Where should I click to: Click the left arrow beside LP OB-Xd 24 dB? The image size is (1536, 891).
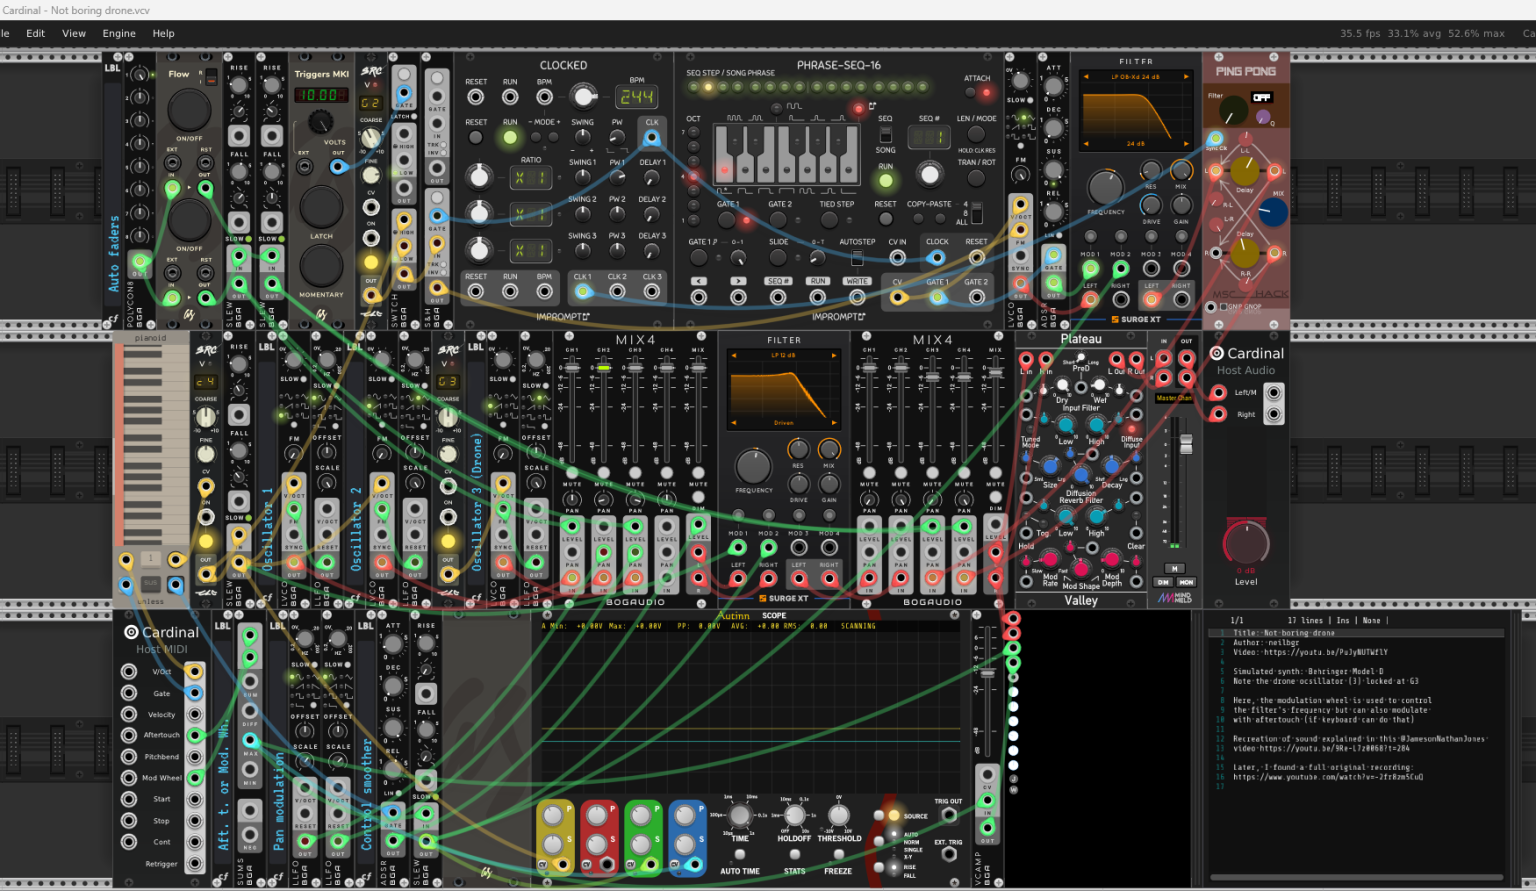[x=1086, y=77]
